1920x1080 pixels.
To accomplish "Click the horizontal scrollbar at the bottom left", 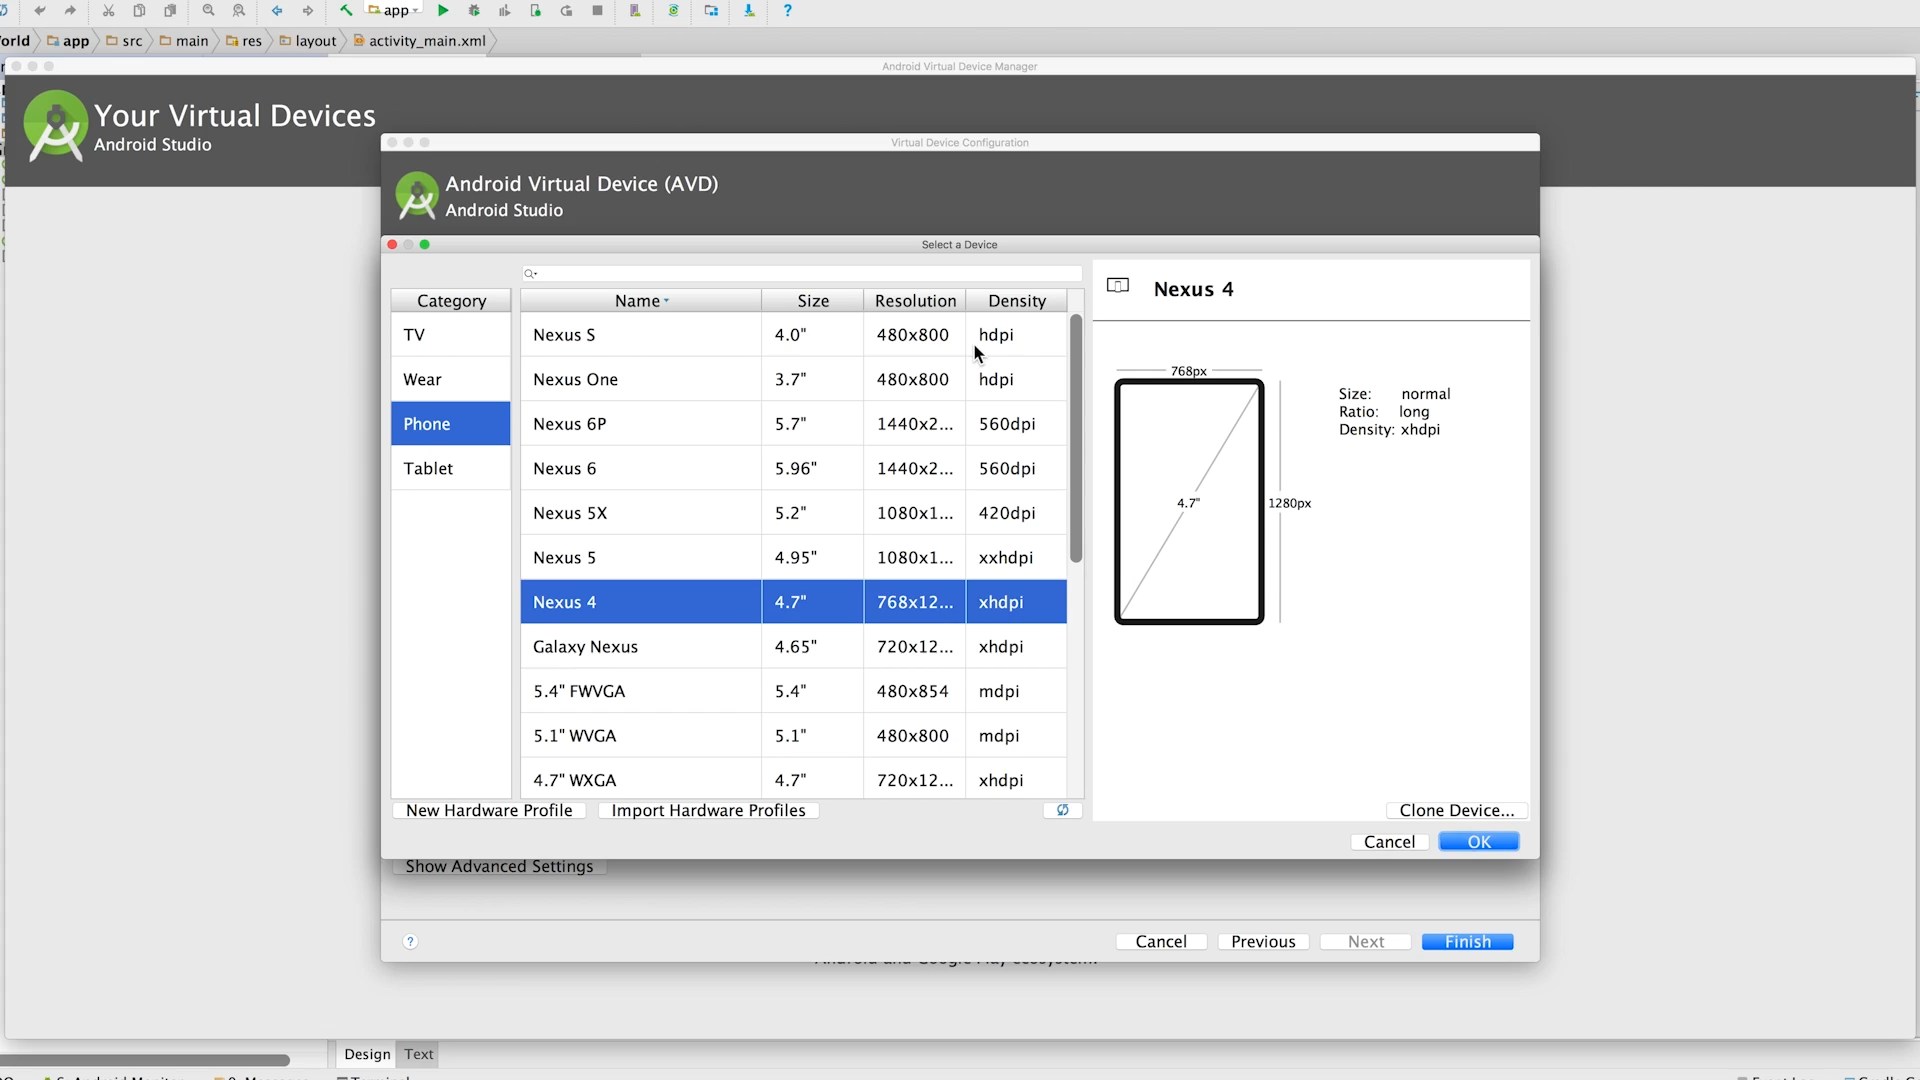I will 145,1060.
